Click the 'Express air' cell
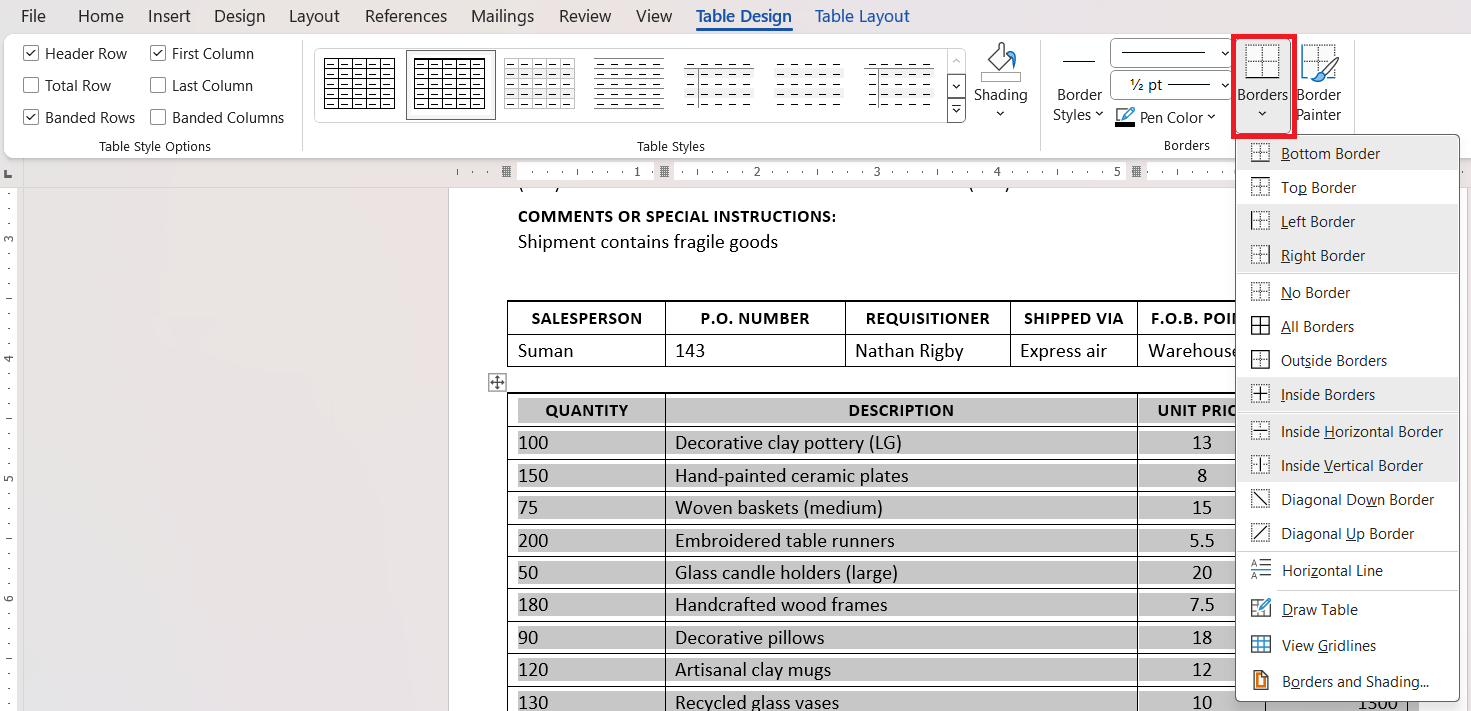The width and height of the screenshot is (1471, 711). 1074,351
